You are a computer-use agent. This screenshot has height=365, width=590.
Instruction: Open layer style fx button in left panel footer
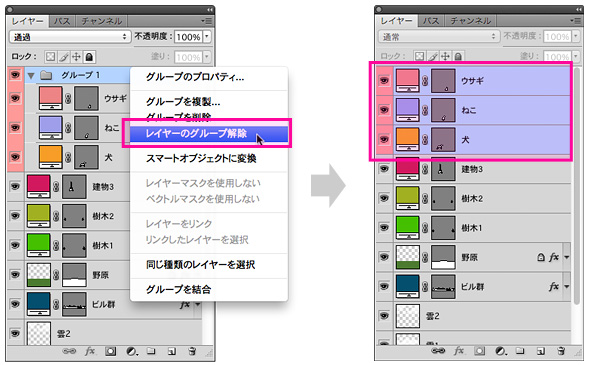point(90,351)
